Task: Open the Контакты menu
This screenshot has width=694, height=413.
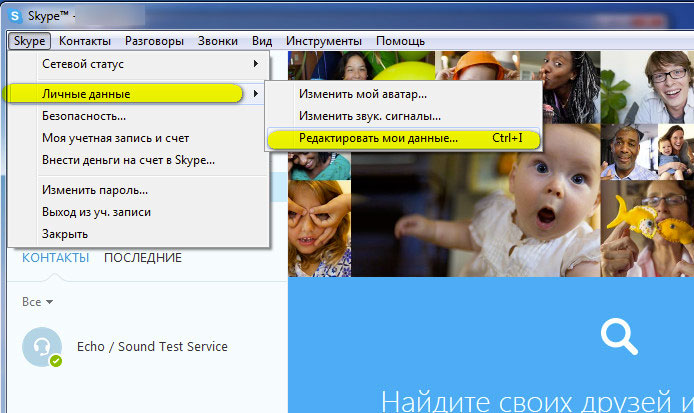Action: (84, 41)
